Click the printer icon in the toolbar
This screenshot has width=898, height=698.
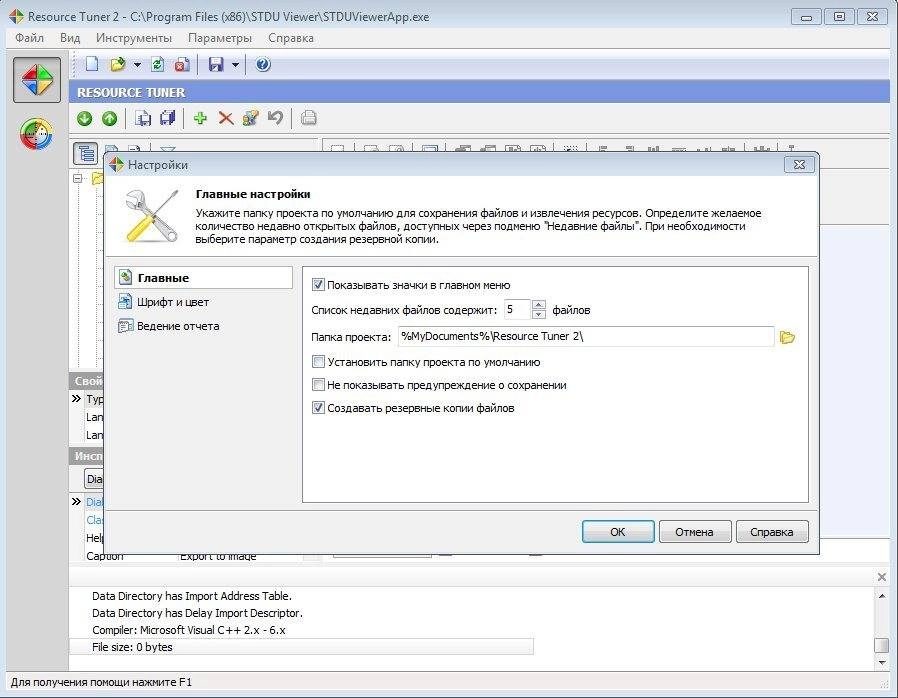click(x=309, y=119)
